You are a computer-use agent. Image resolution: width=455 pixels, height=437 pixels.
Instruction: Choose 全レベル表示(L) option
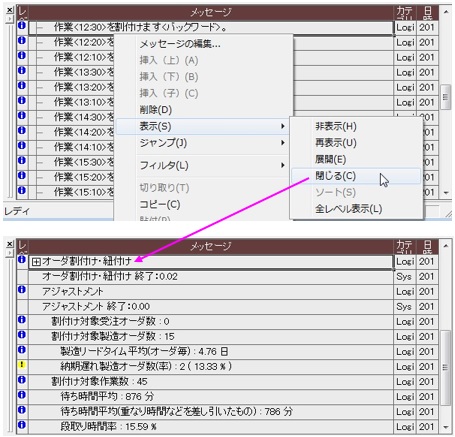point(348,209)
